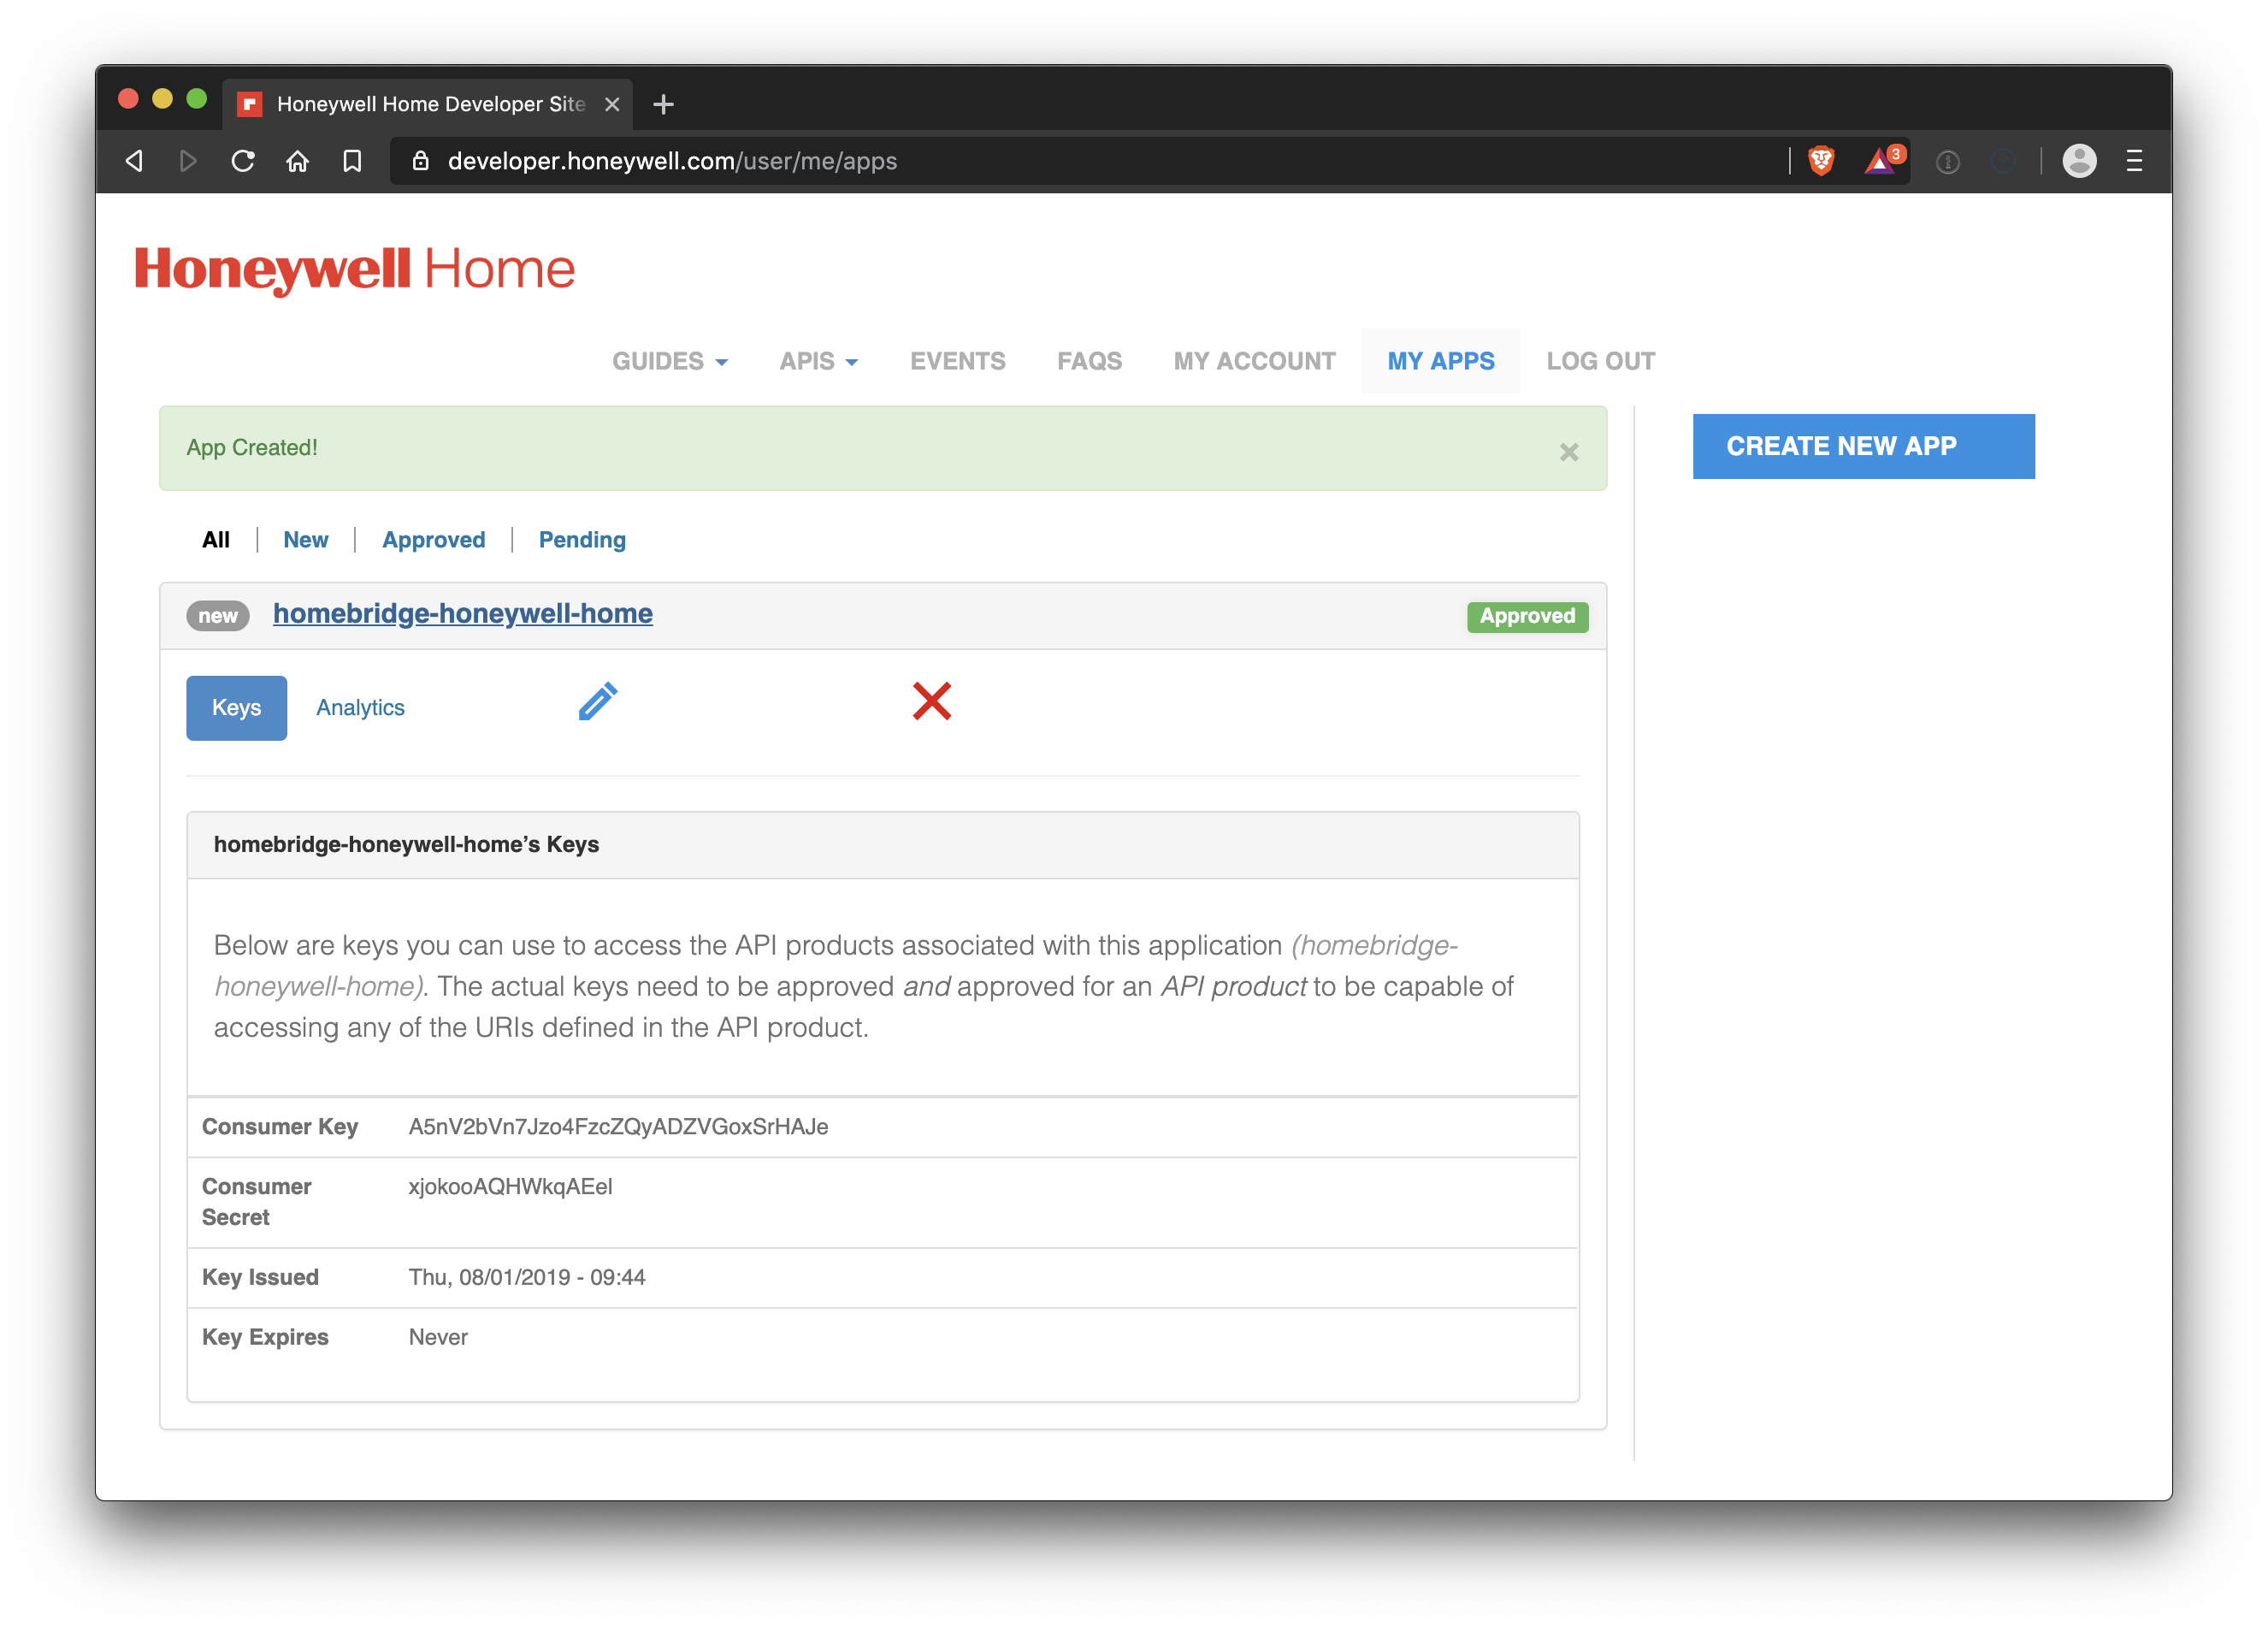Click the bookmark page icon

352,161
